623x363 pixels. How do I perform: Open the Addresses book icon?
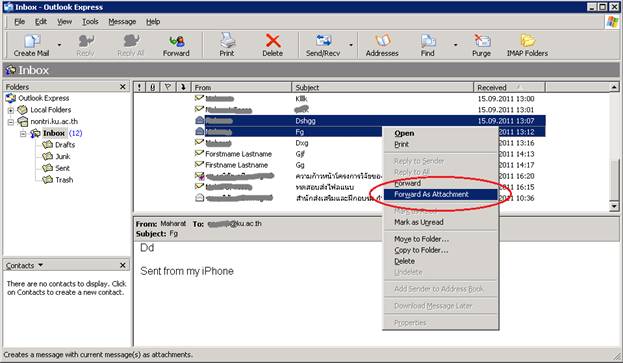(x=382, y=45)
